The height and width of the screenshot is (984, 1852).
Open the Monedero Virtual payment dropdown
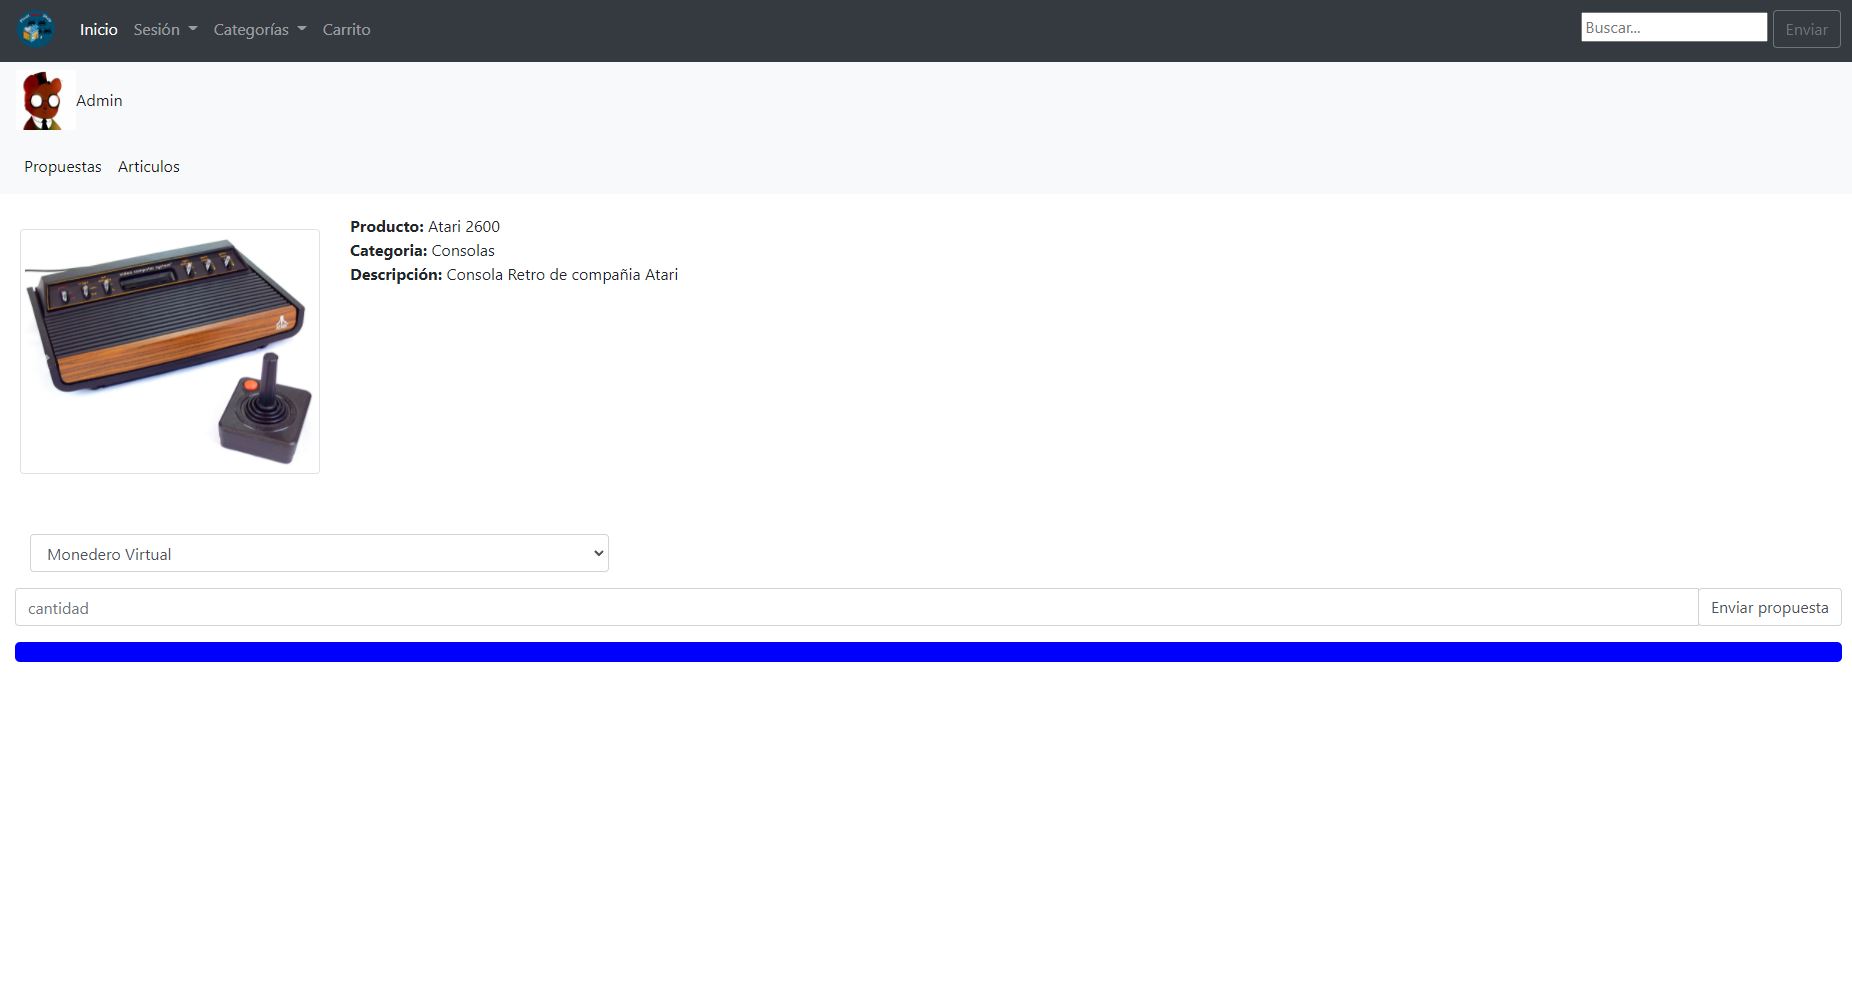[319, 553]
